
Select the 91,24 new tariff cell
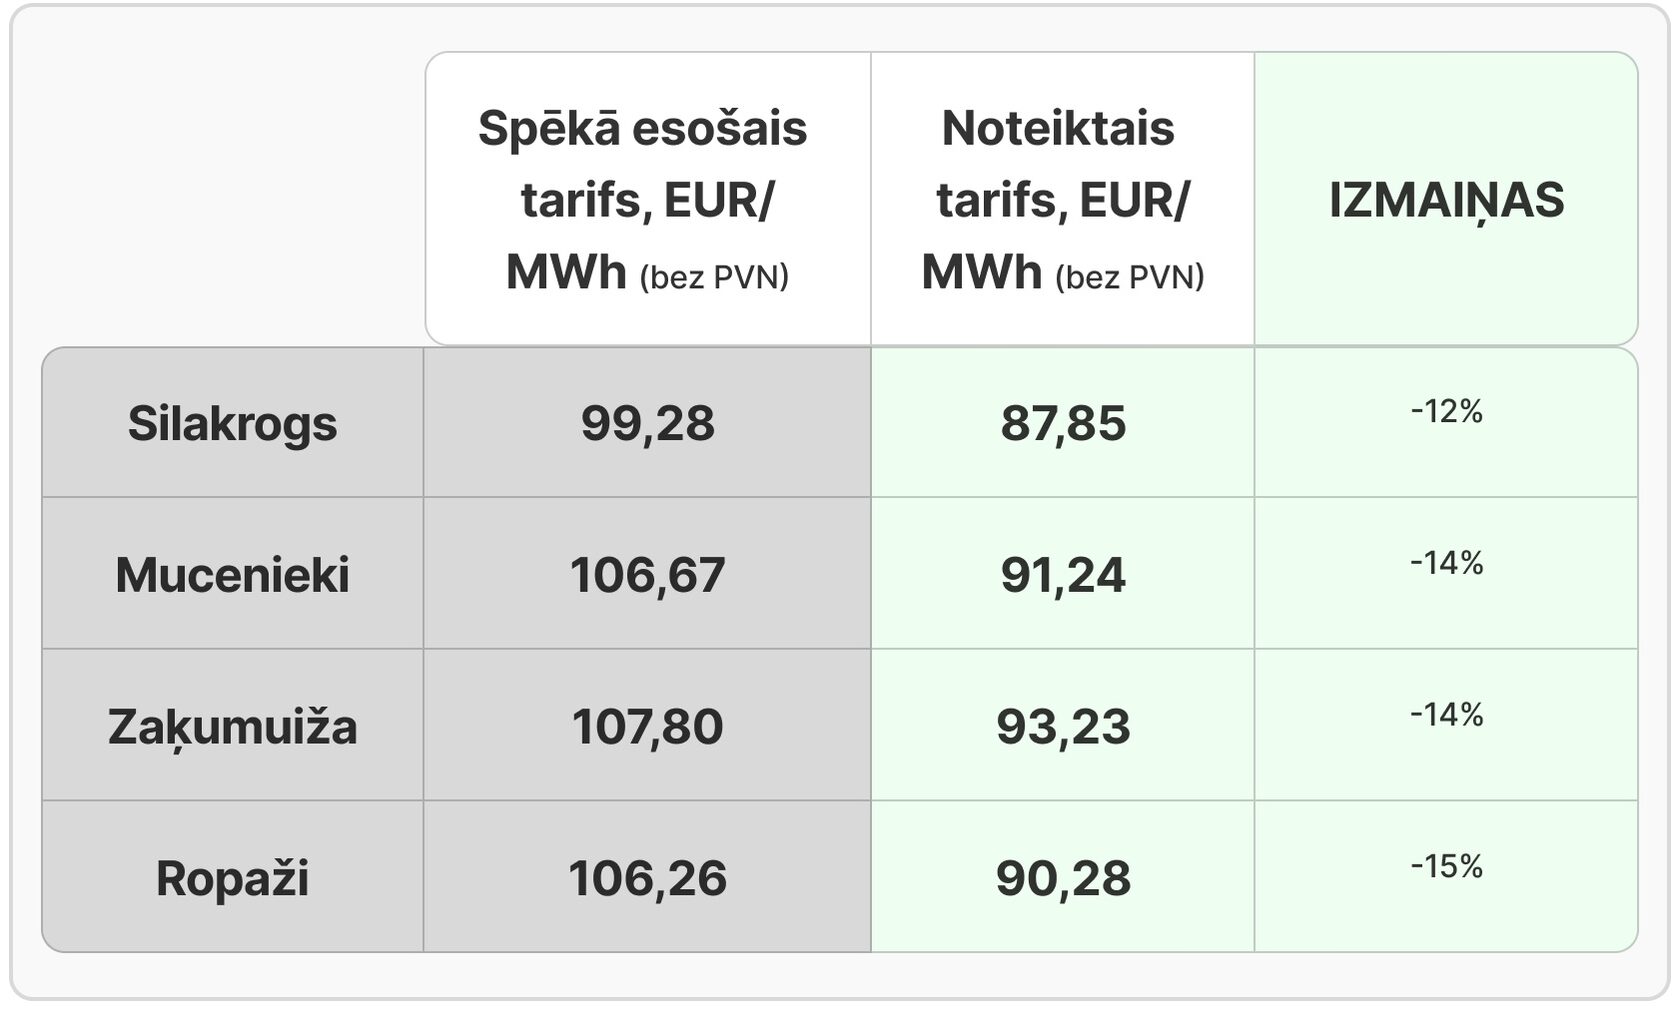[1063, 574]
